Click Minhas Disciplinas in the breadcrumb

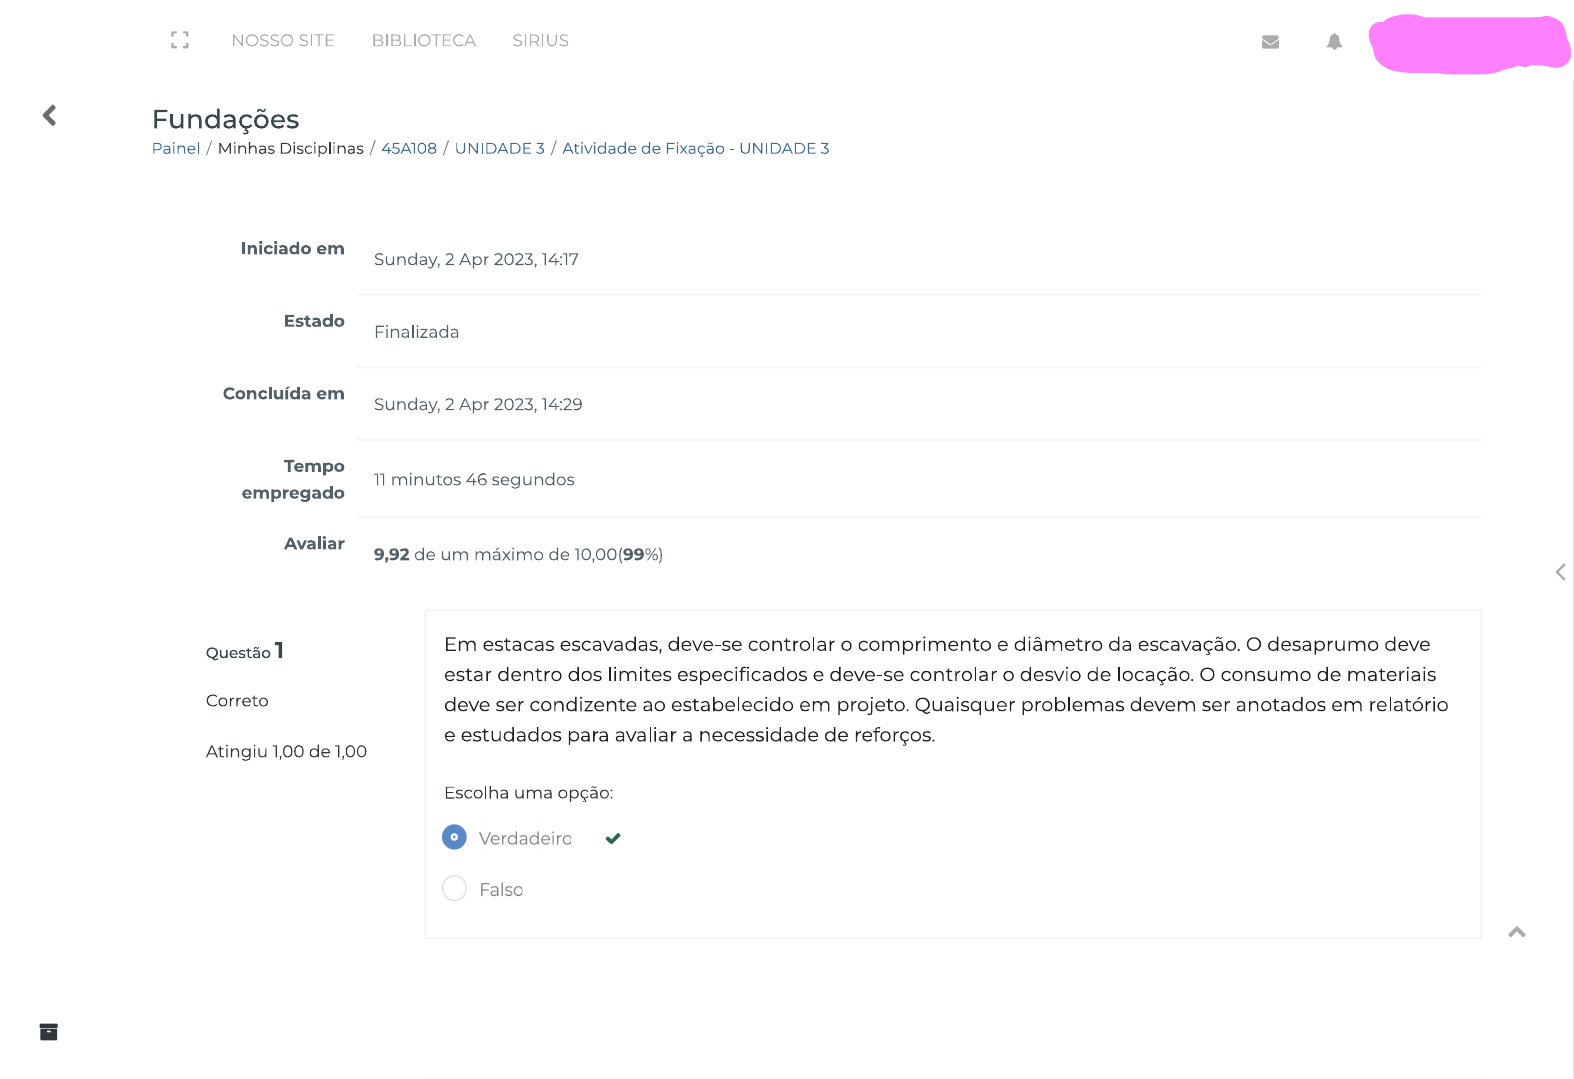pos(291,148)
